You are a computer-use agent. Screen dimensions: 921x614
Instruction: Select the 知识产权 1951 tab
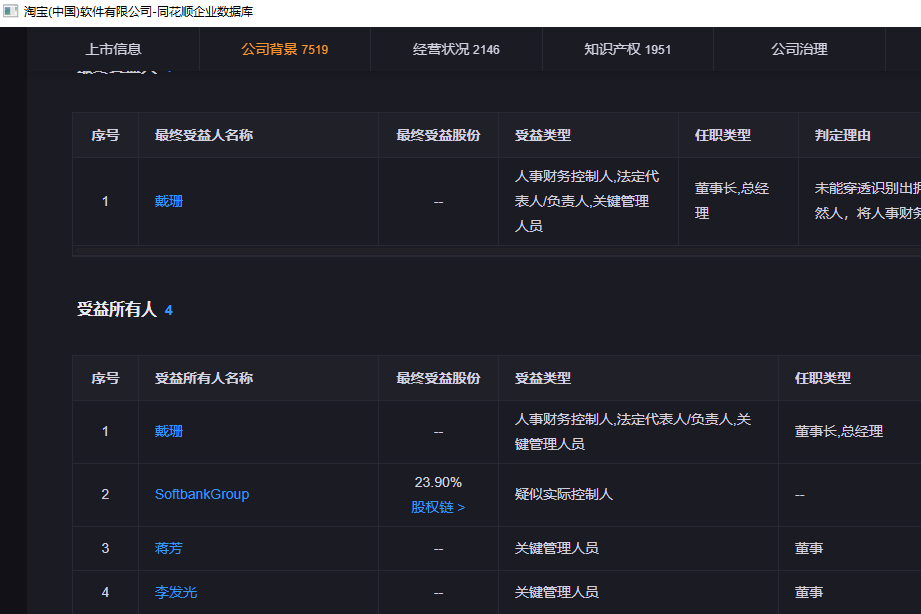(x=627, y=49)
